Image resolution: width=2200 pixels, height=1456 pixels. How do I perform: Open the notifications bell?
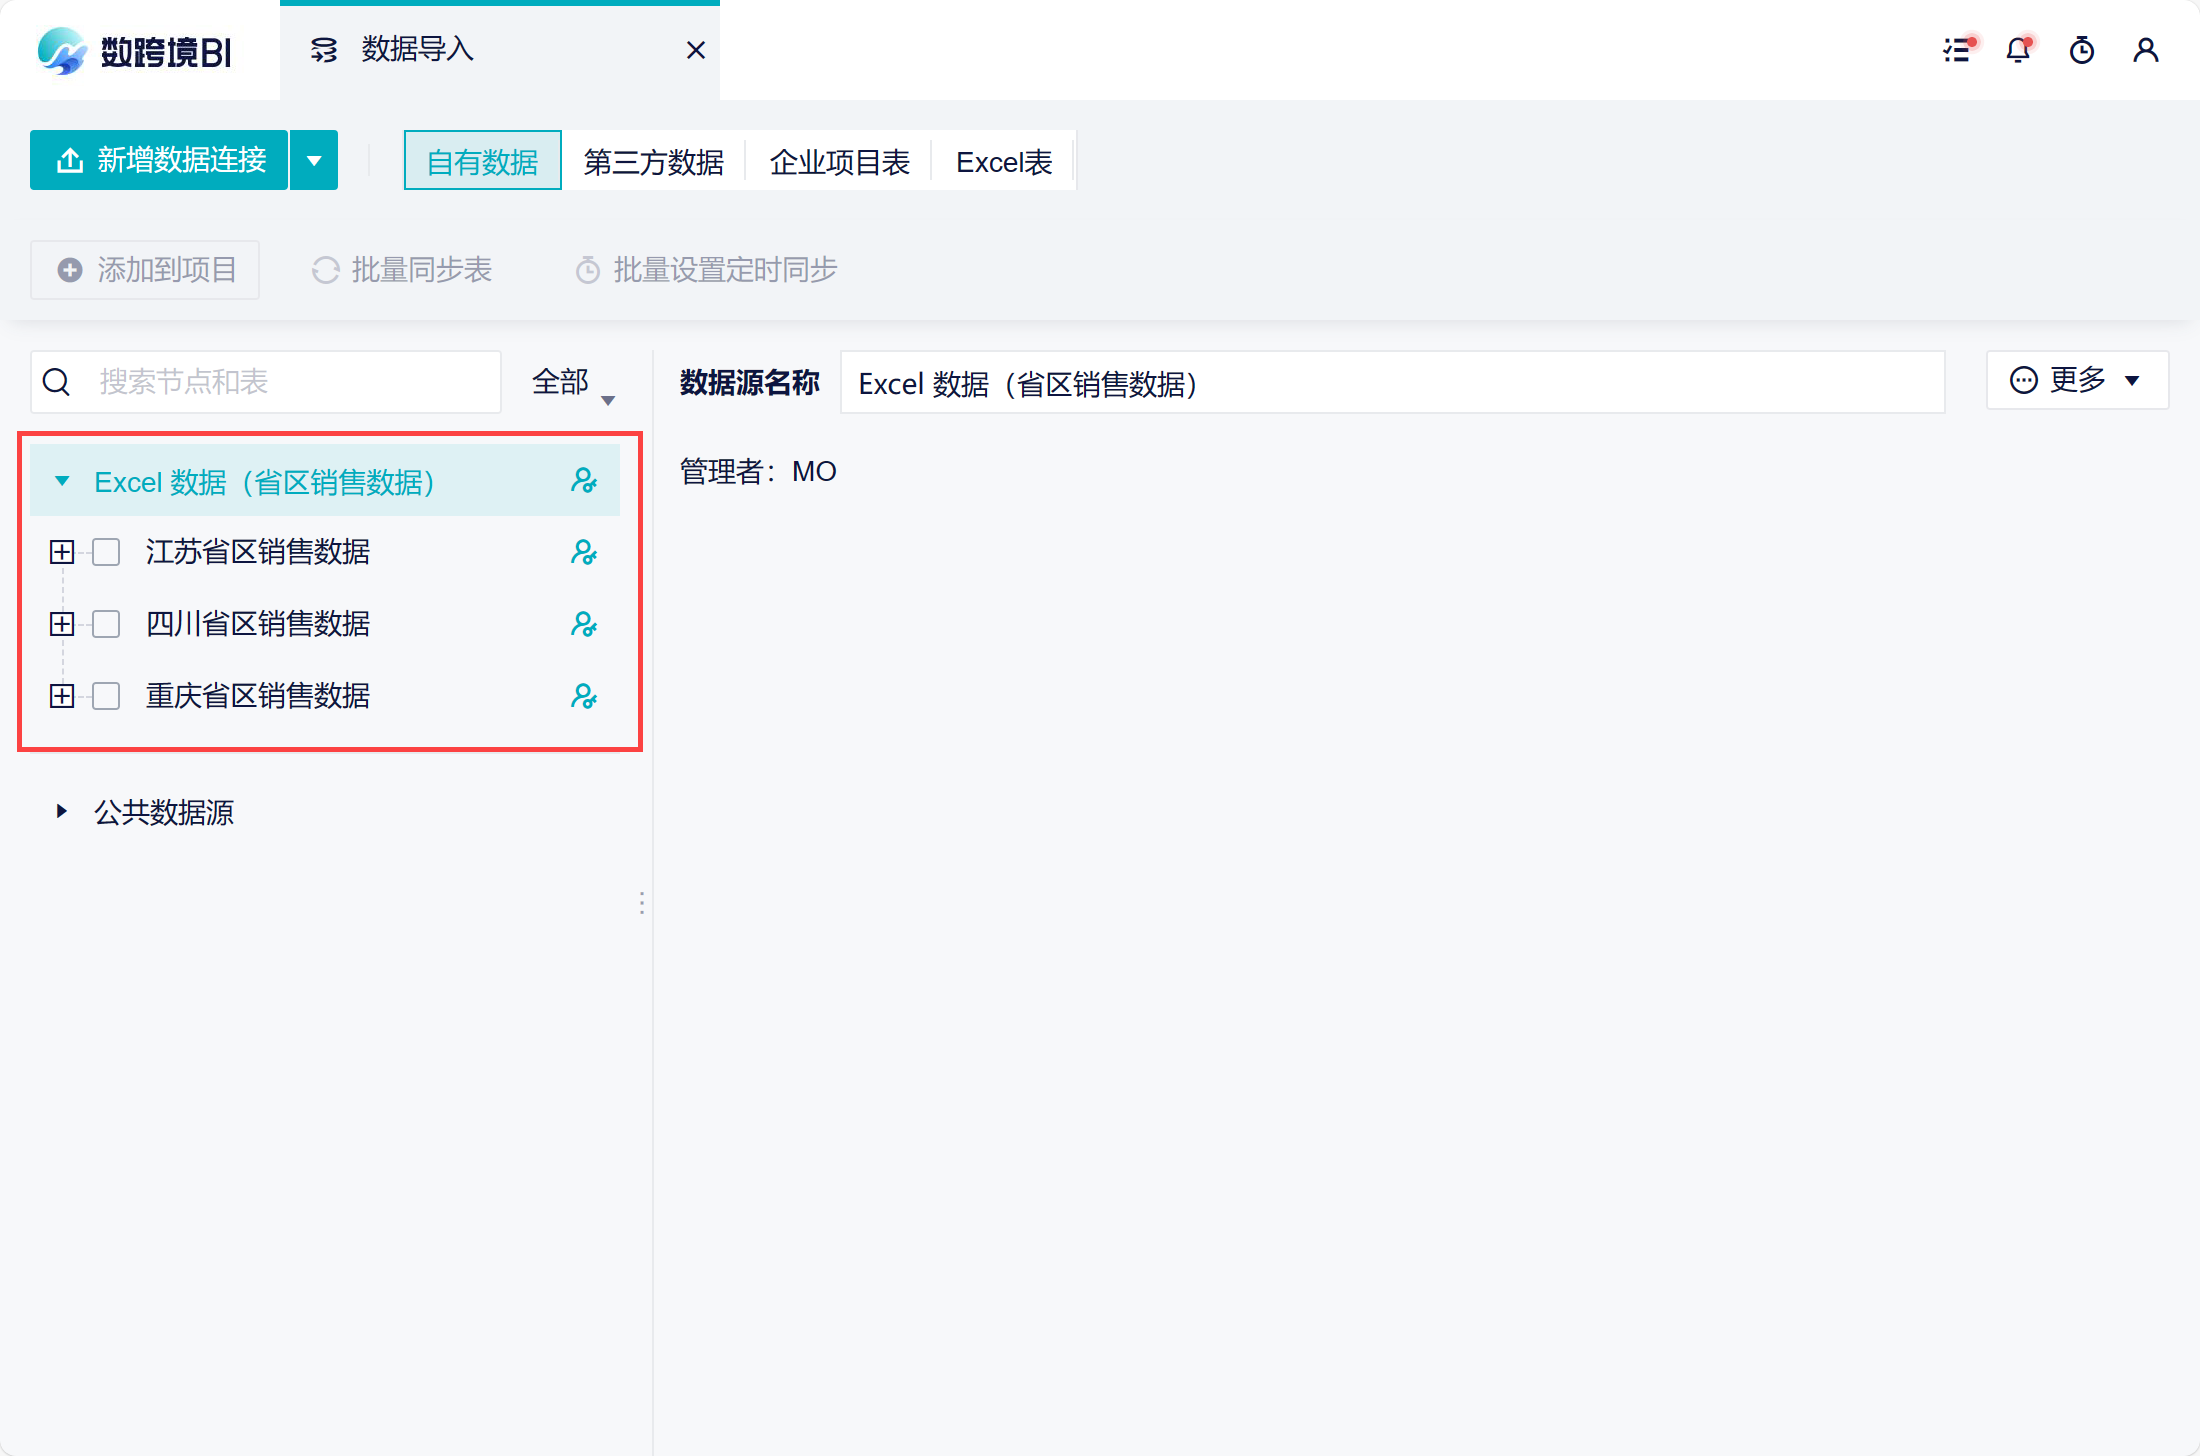point(2019,50)
